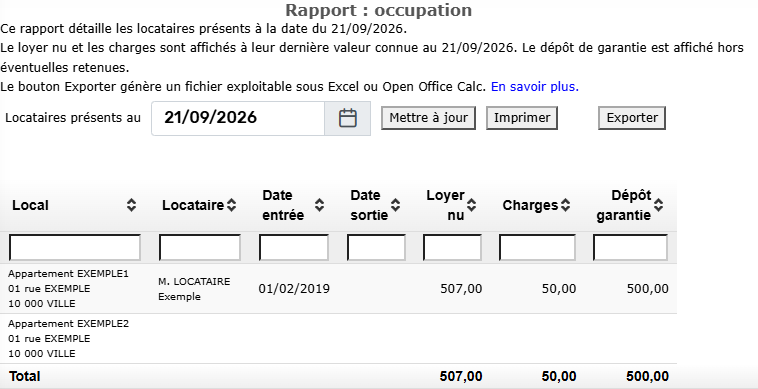Click the Date entrée filter box

point(294,247)
